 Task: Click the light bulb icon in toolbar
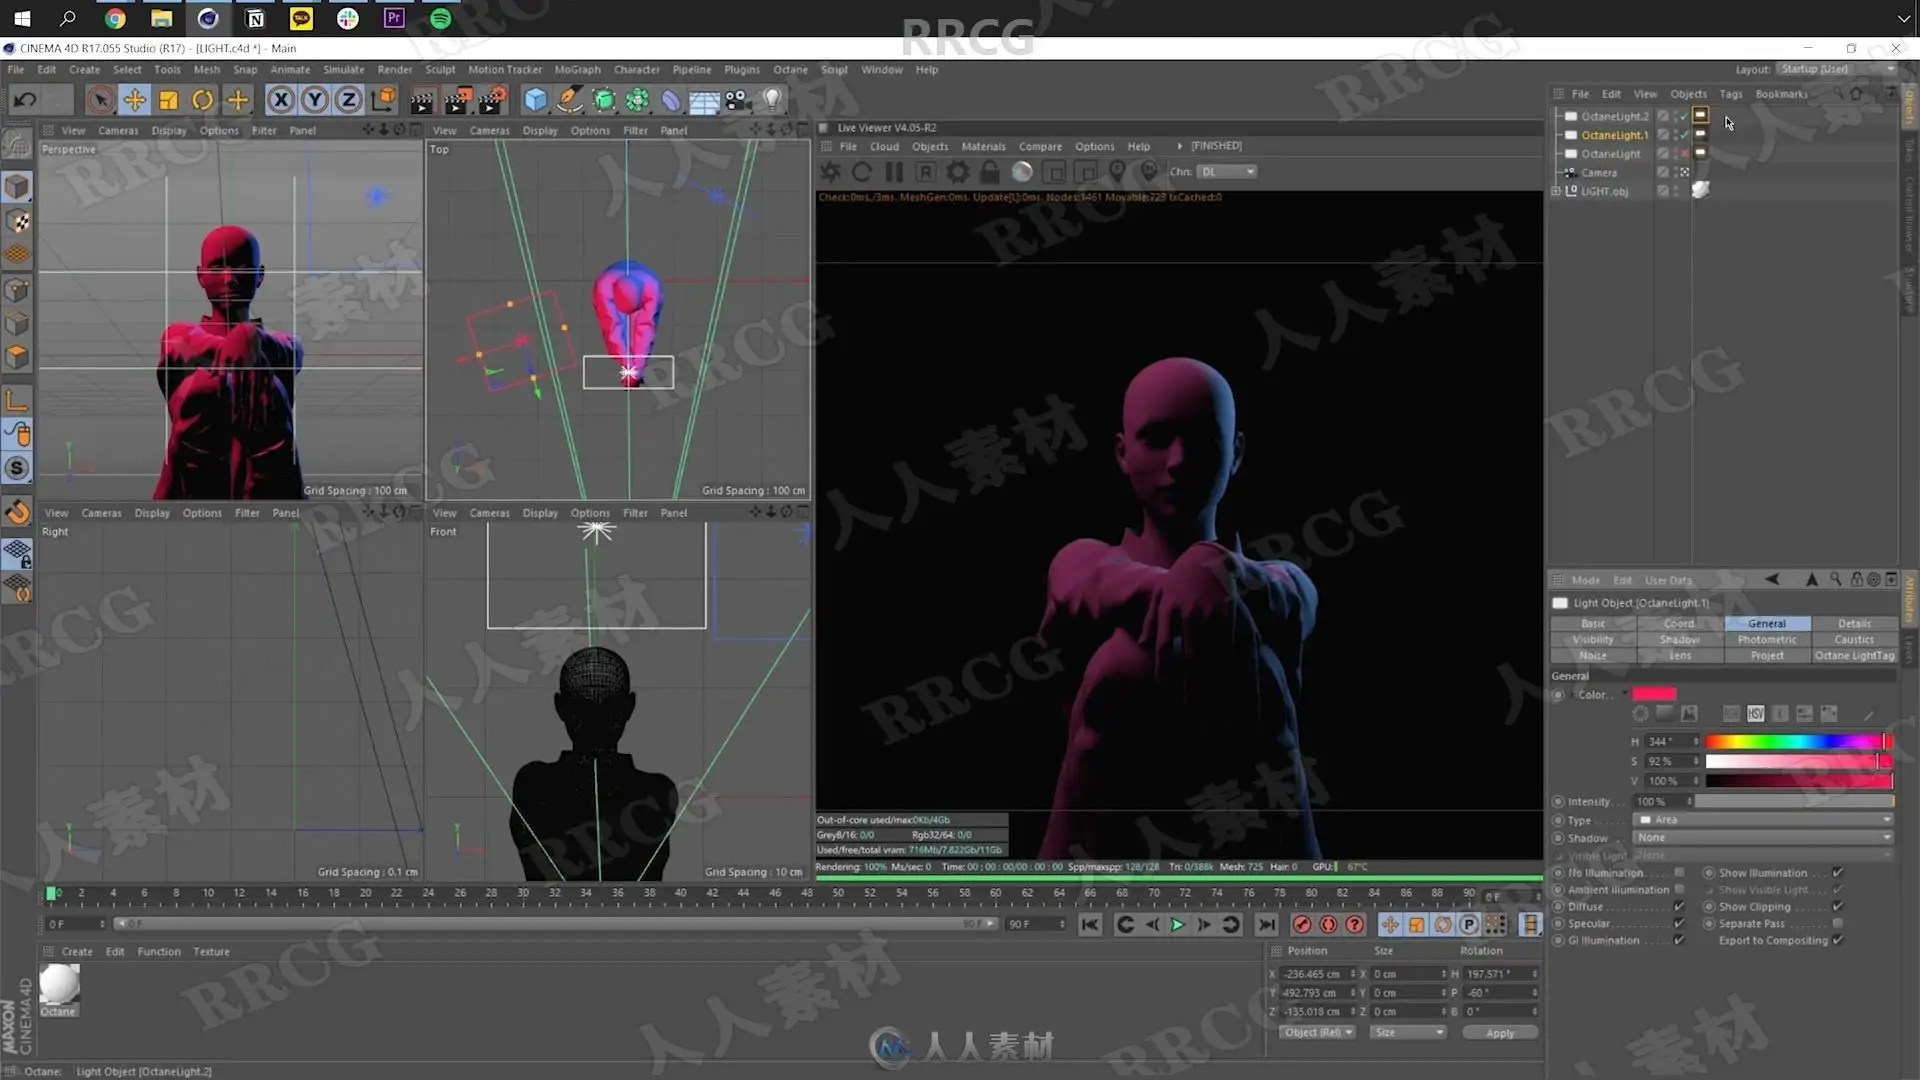click(772, 99)
